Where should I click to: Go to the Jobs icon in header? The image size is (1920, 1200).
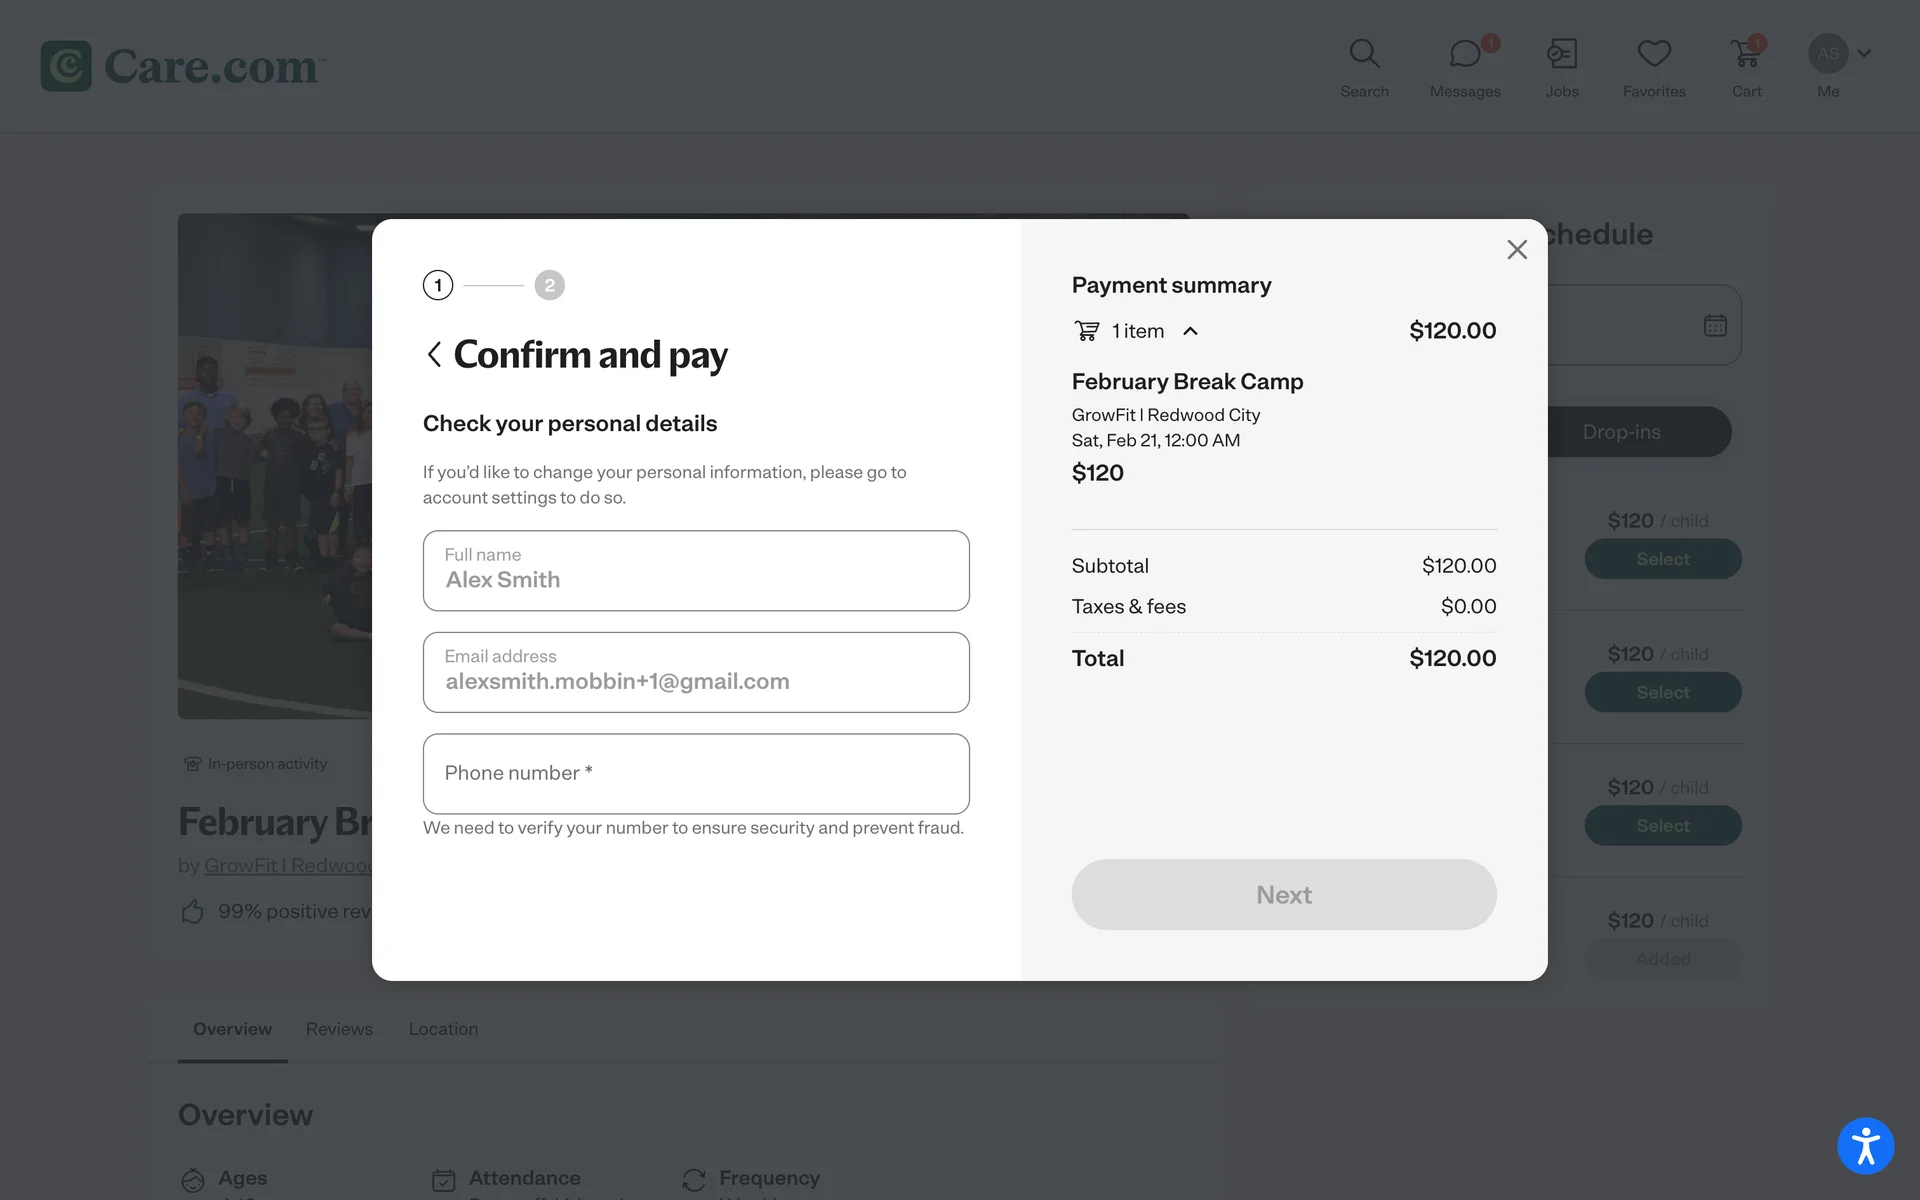coord(1561,67)
